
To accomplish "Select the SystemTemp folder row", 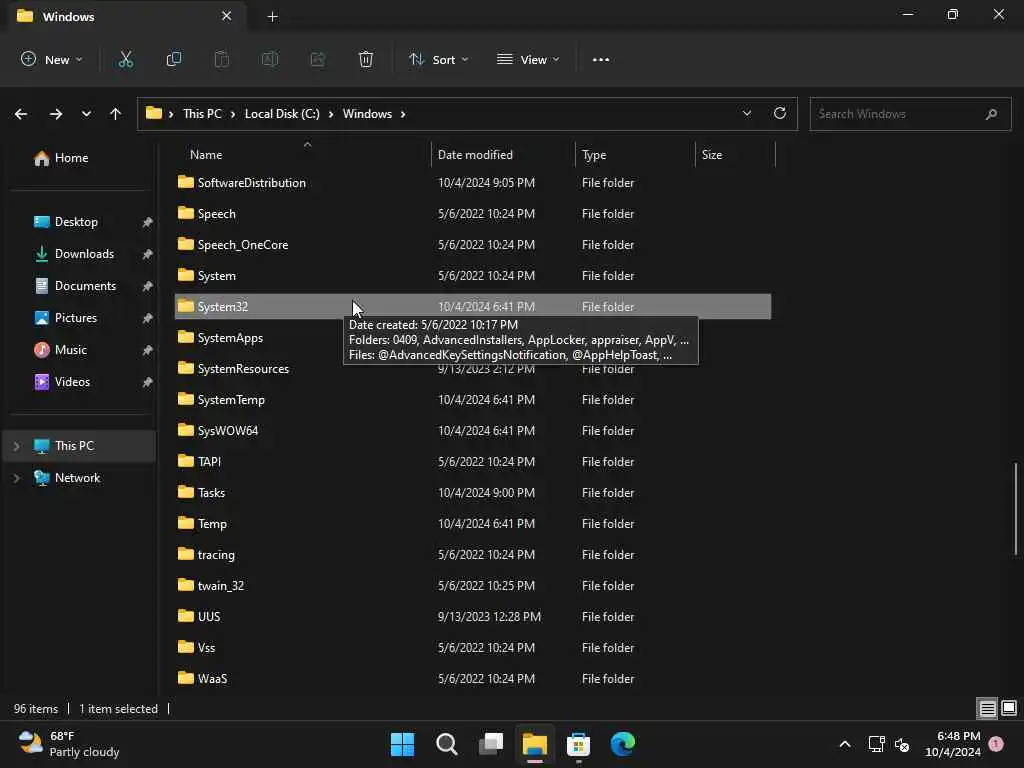I will pos(473,400).
